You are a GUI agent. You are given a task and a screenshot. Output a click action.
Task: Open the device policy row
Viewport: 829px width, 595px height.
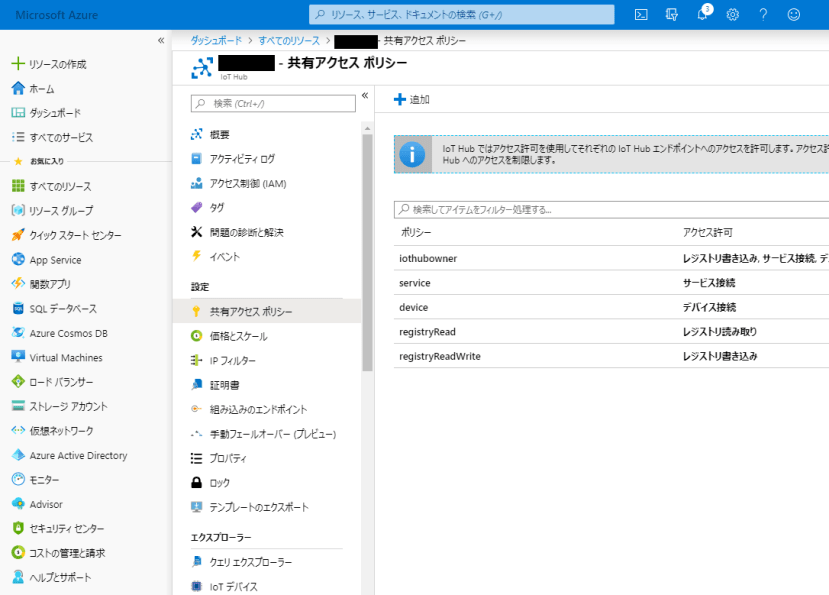point(611,307)
